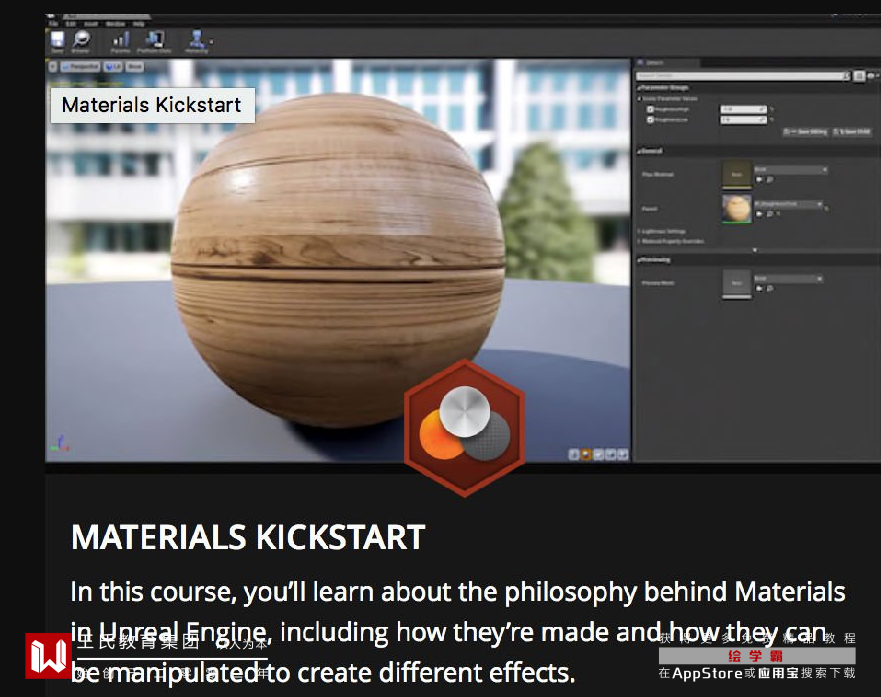Open the Preview Mesh asset dropdown
The width and height of the screenshot is (881, 697).
pos(788,279)
